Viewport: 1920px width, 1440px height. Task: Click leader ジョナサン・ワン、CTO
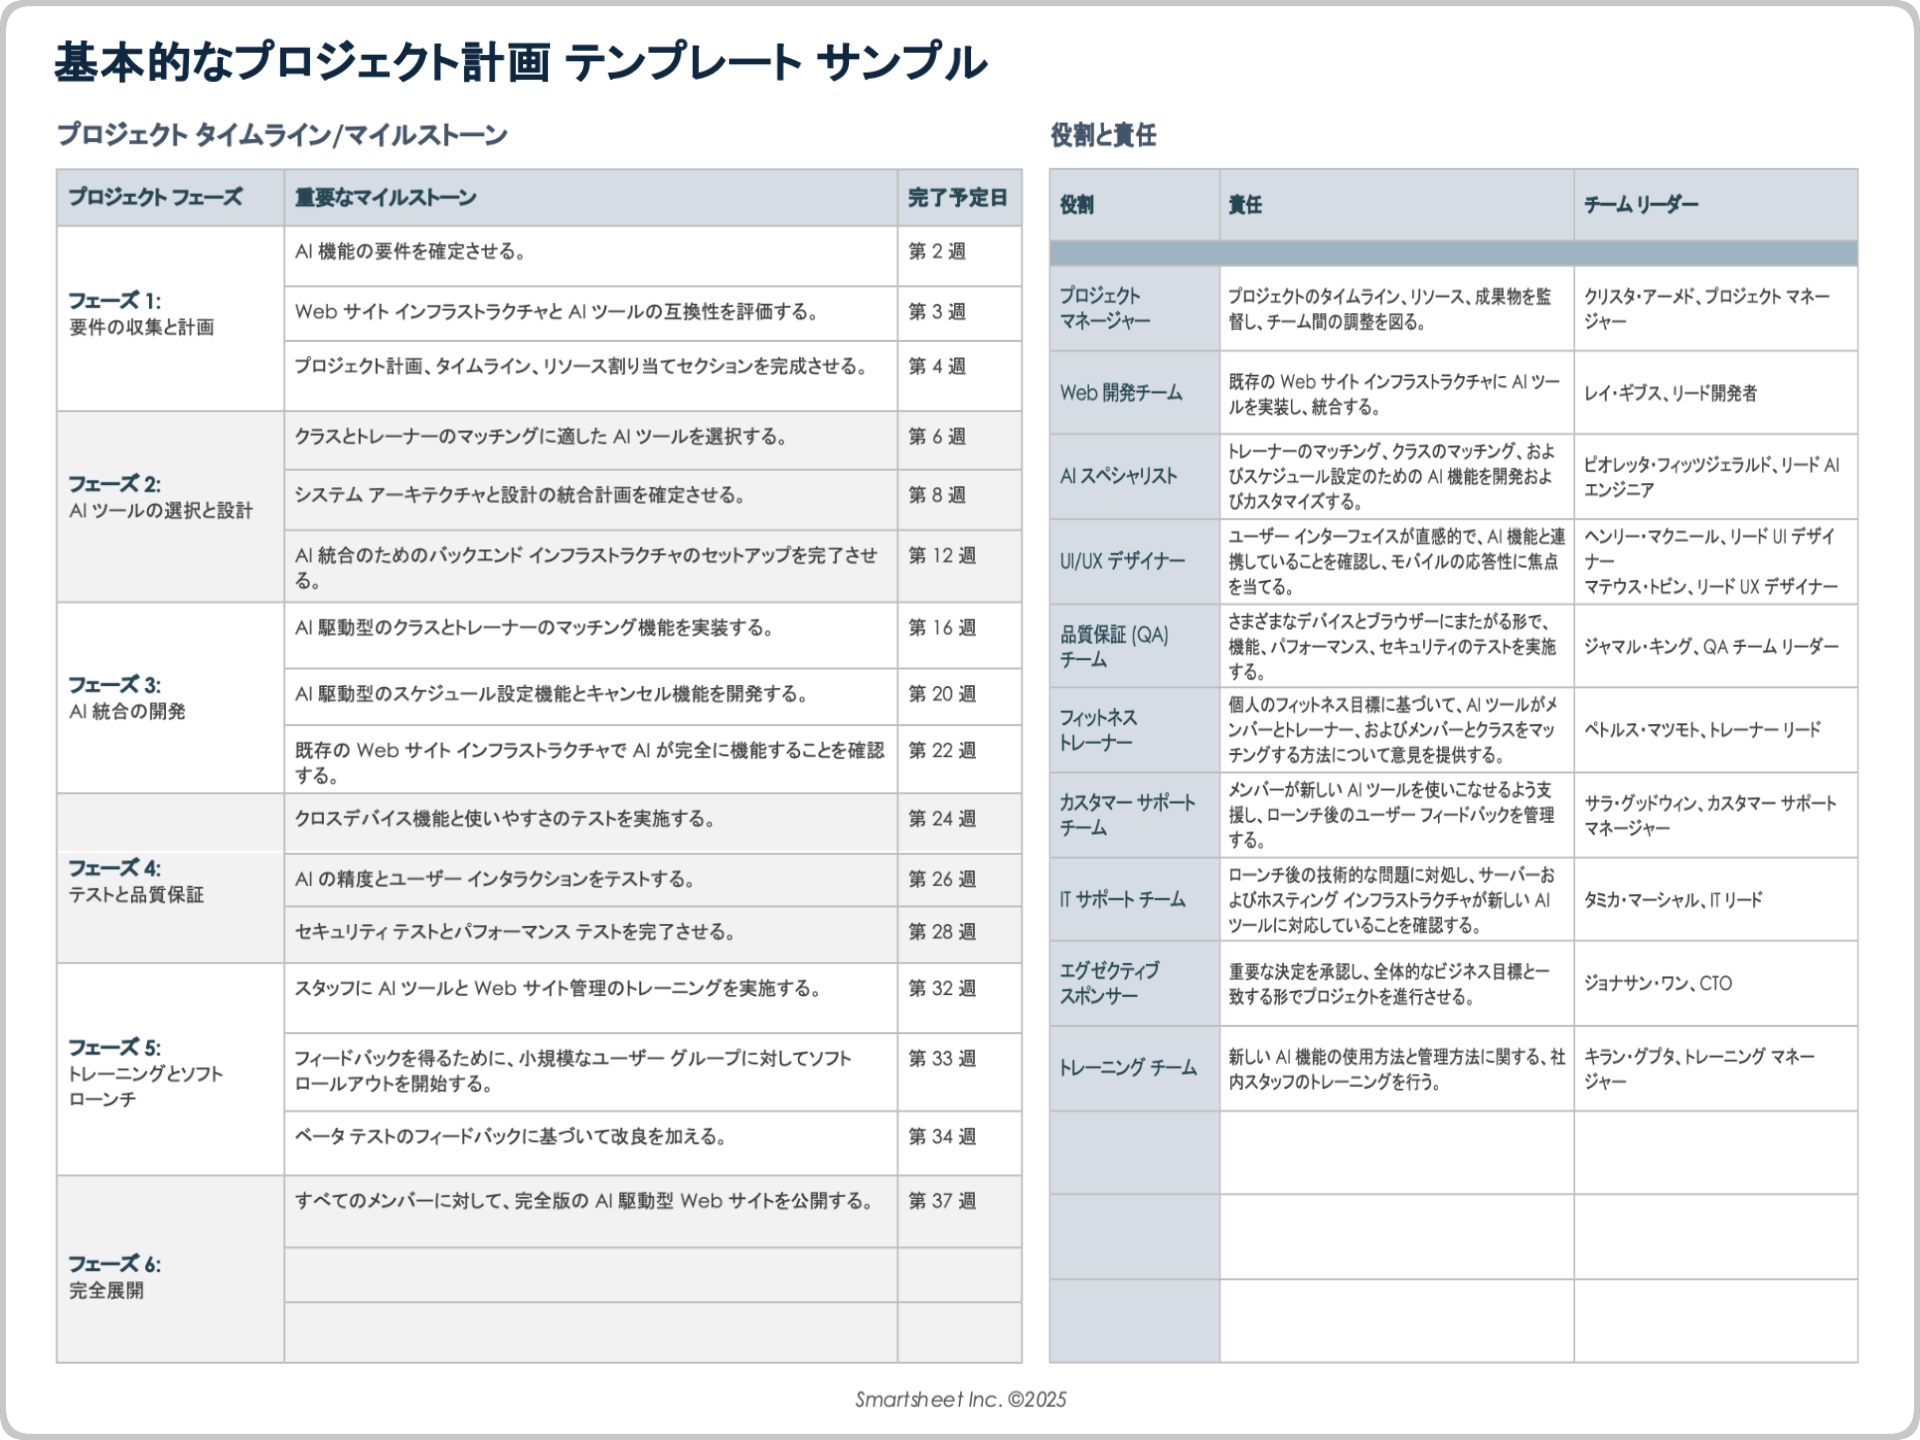1716,983
